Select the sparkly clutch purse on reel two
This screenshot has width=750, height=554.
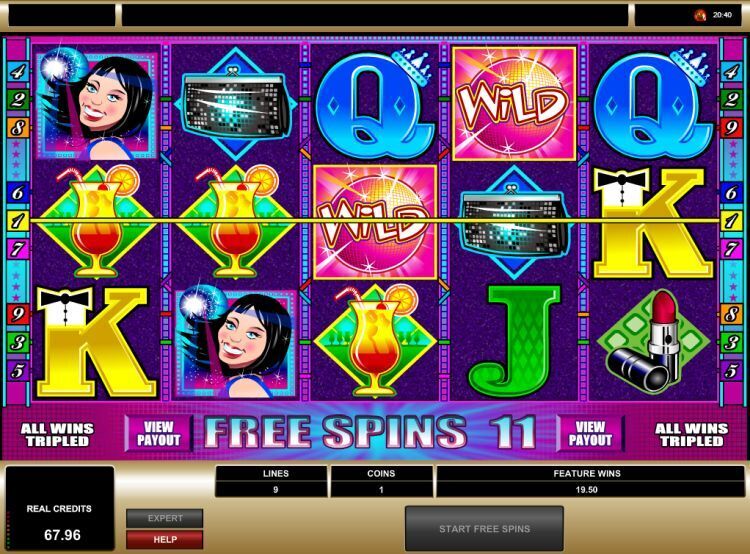235,104
